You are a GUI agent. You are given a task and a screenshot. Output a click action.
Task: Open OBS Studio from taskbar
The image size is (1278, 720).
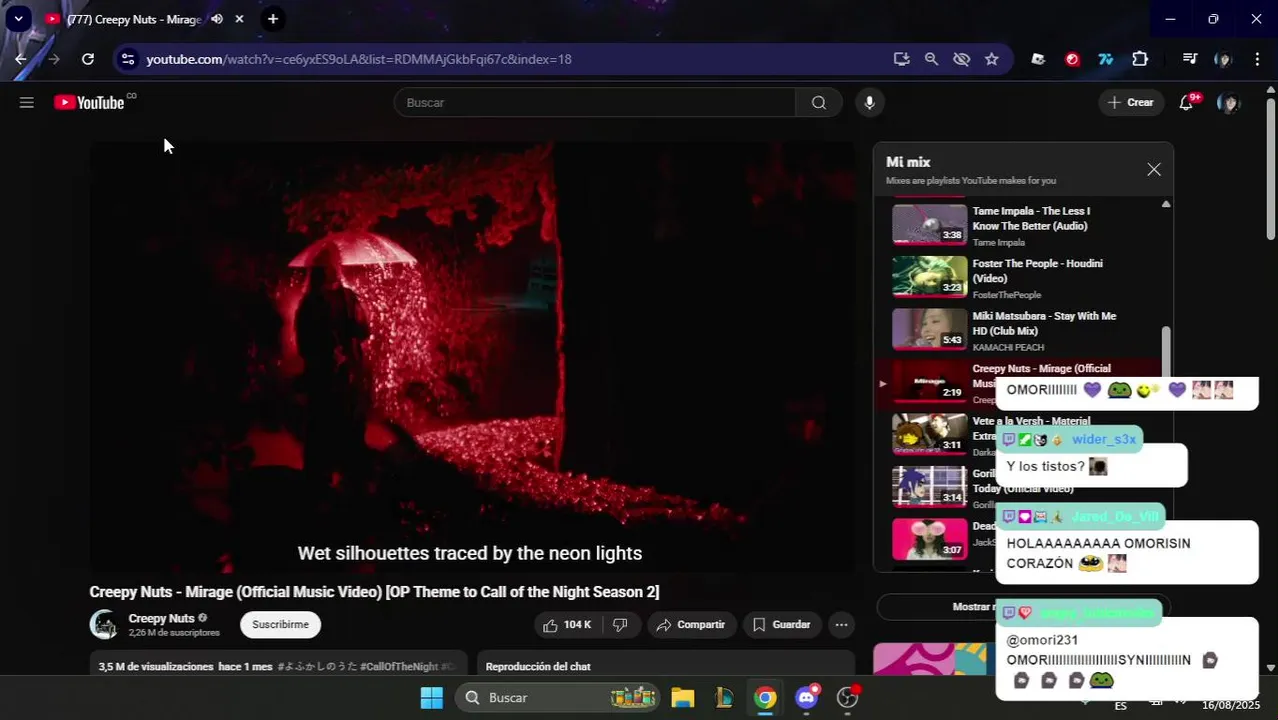click(x=848, y=698)
